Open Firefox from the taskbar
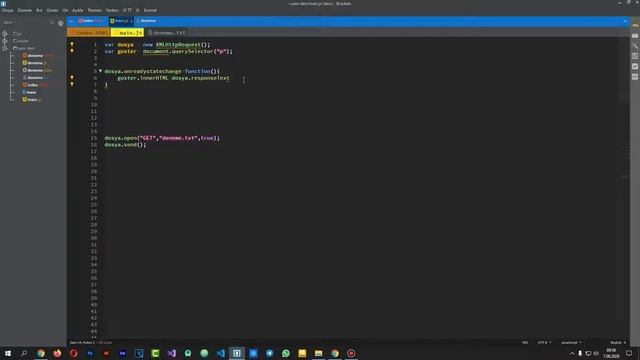The height and width of the screenshot is (360, 640). (x=57, y=353)
